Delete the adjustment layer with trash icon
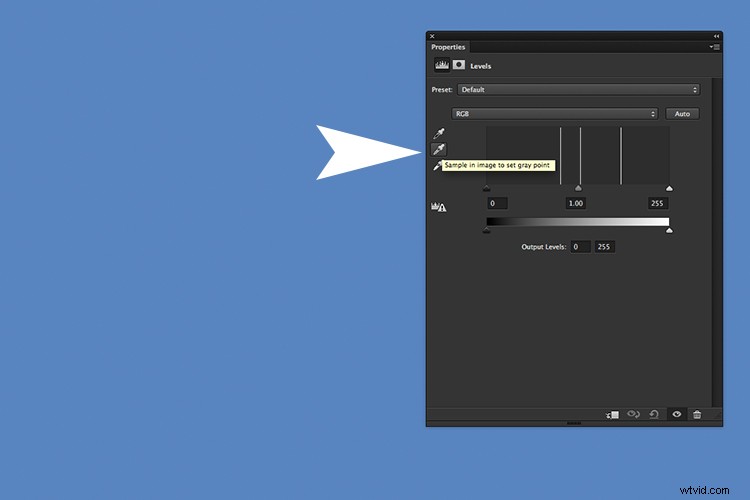Image resolution: width=750 pixels, height=500 pixels. coord(697,414)
